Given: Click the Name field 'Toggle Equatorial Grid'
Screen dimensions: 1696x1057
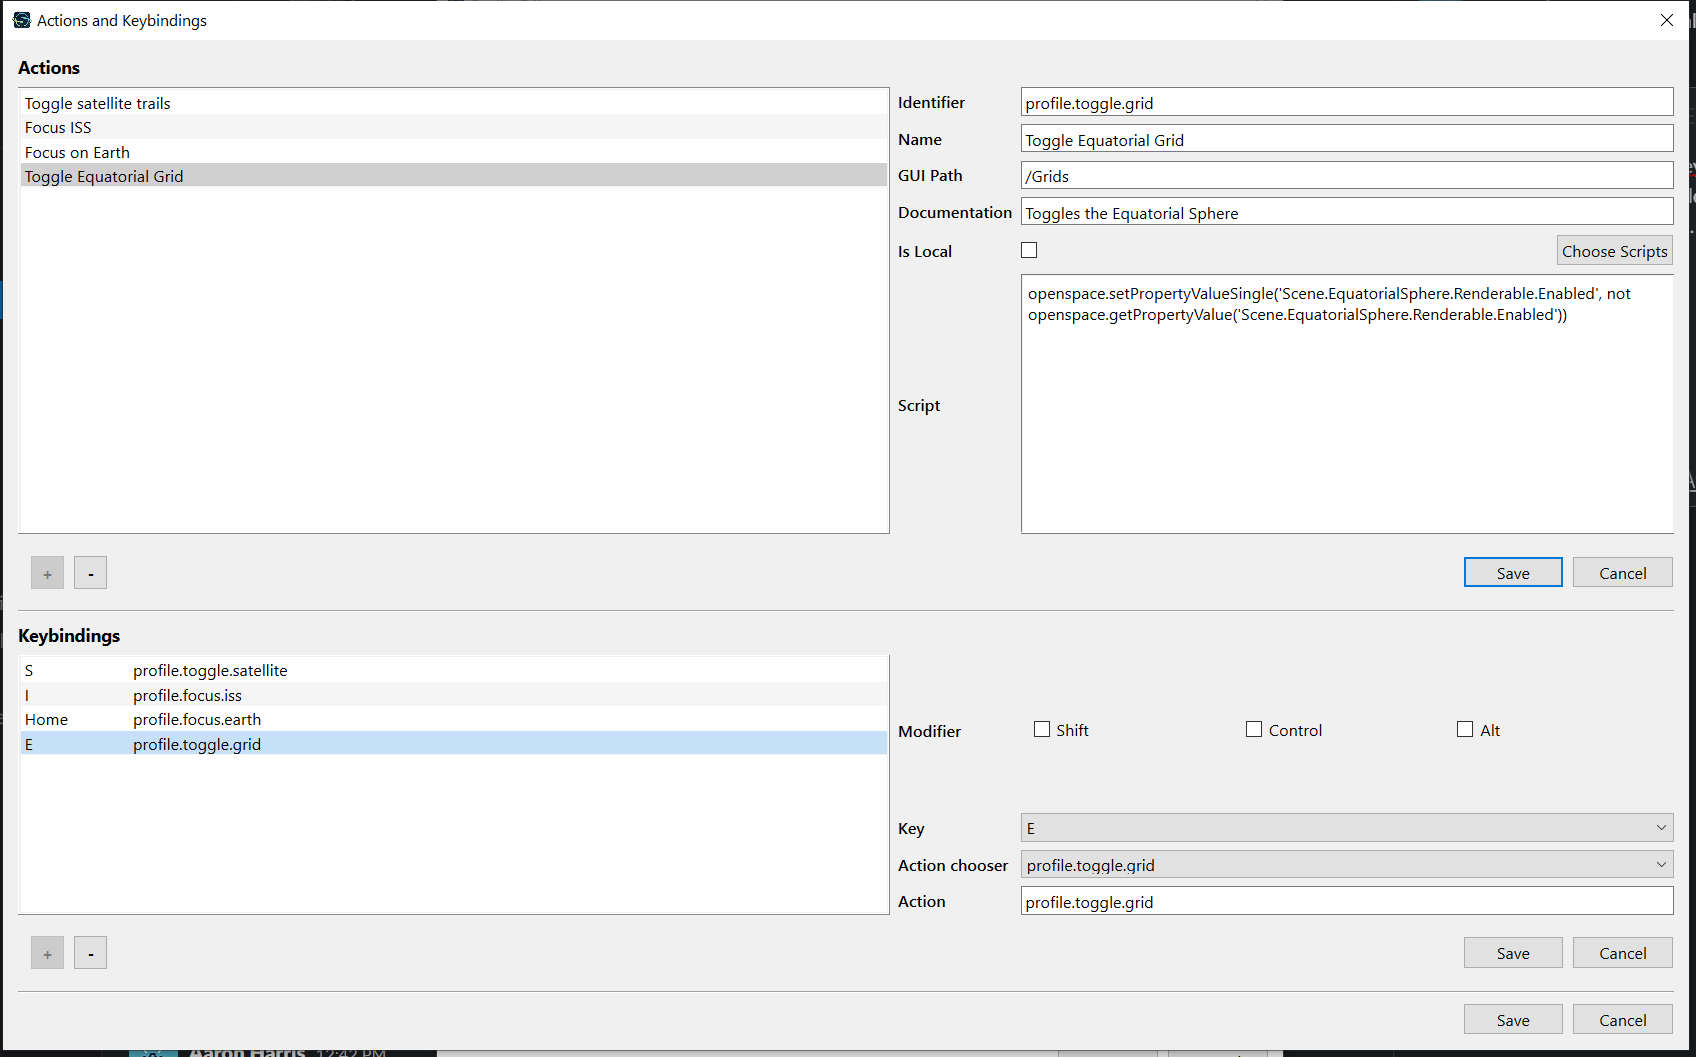Looking at the screenshot, I should click(x=1347, y=139).
